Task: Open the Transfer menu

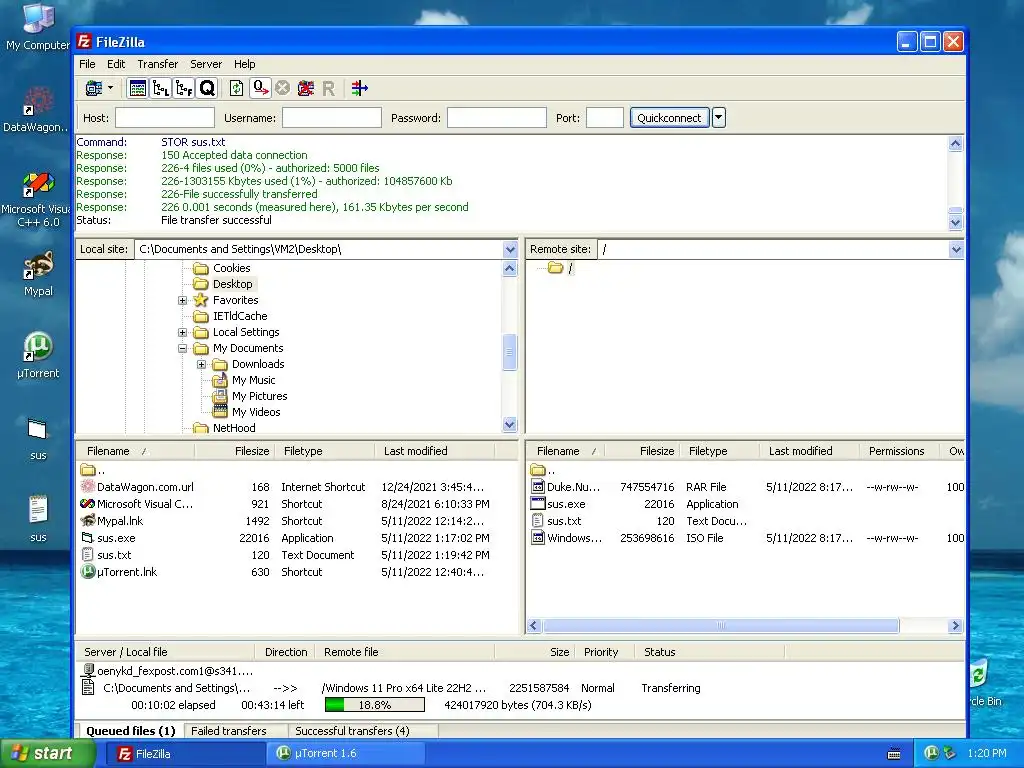Action: coord(157,64)
